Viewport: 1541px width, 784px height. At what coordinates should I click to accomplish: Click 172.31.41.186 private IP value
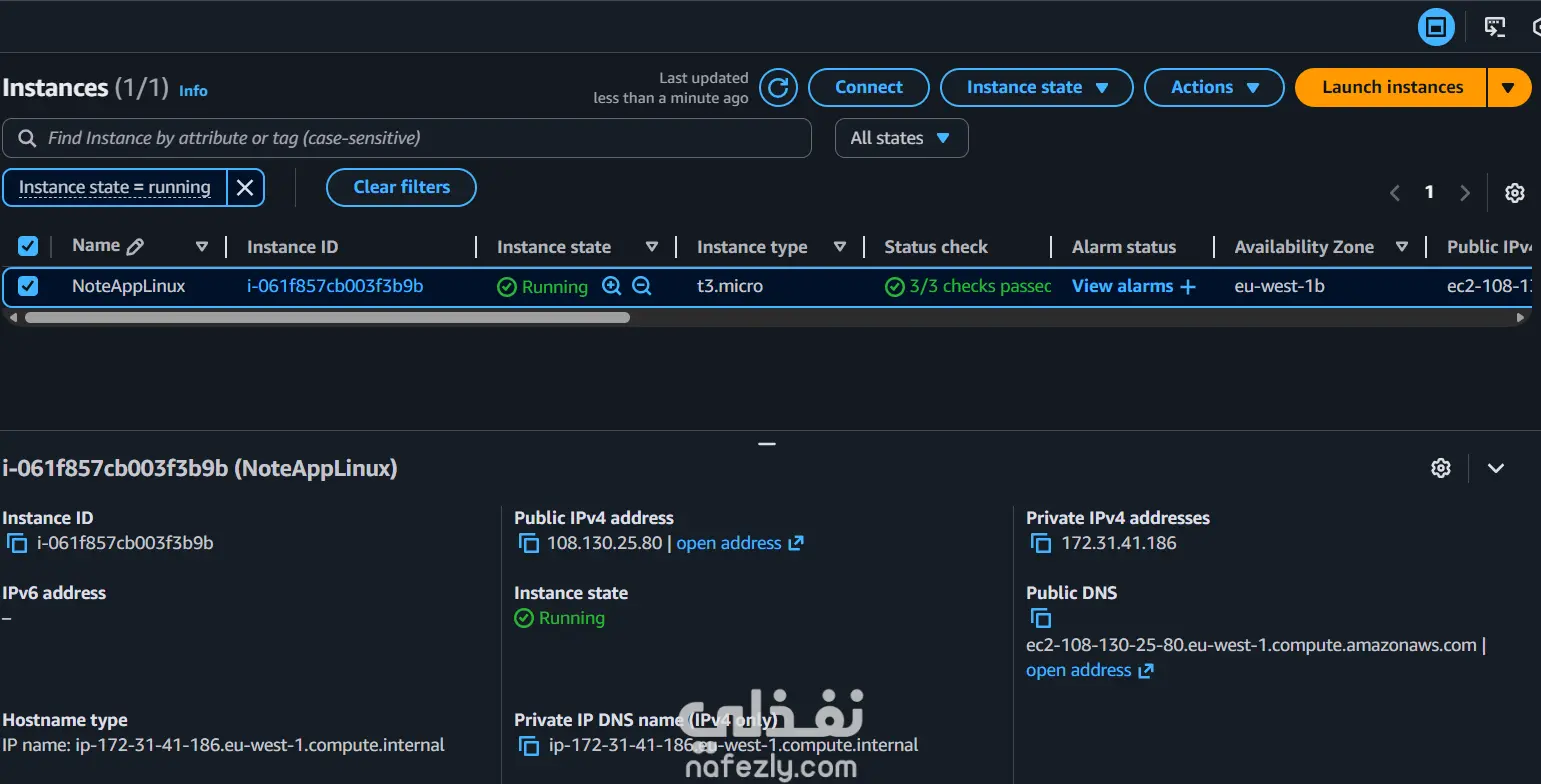click(x=1119, y=543)
